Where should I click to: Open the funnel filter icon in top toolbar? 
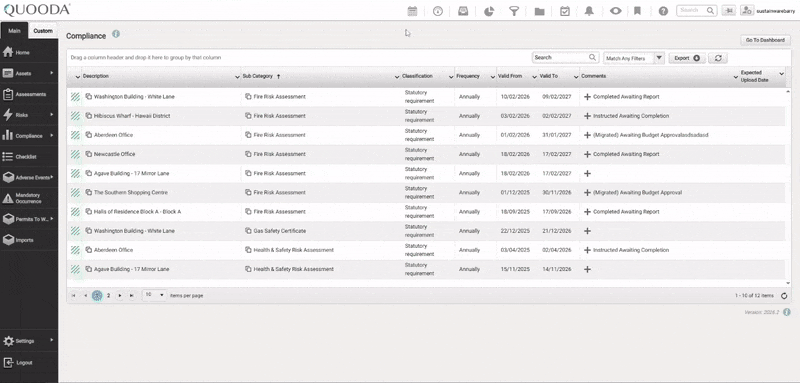pyautogui.click(x=514, y=11)
